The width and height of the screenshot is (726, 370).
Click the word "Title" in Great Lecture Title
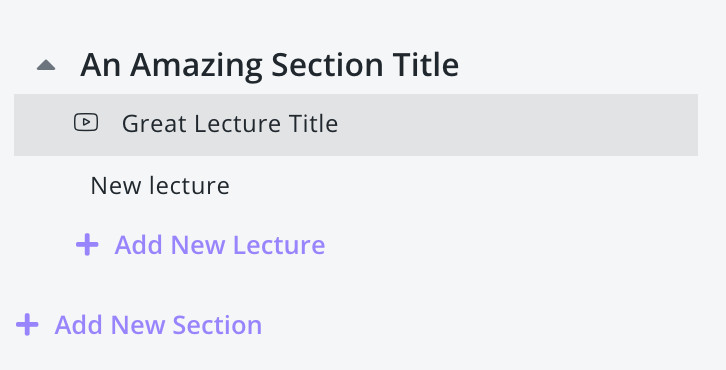(x=313, y=124)
